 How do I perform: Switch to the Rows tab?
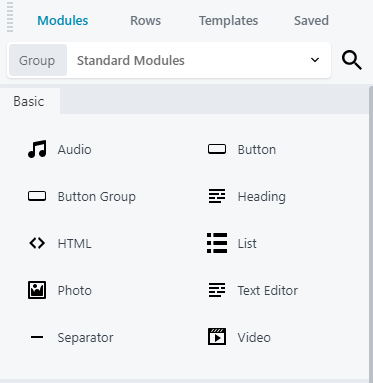pyautogui.click(x=145, y=21)
